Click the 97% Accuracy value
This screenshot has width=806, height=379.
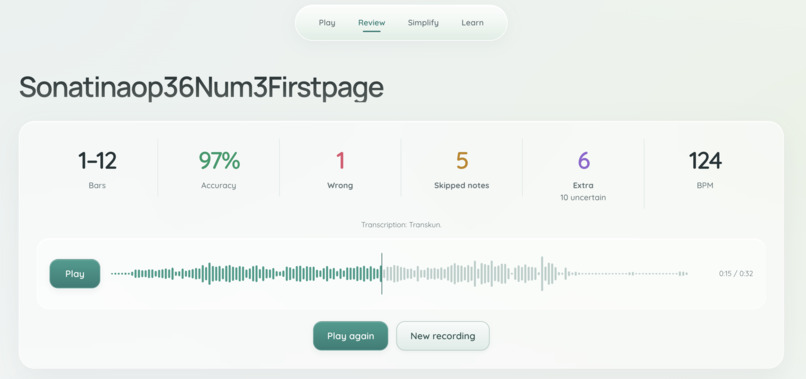tap(219, 161)
